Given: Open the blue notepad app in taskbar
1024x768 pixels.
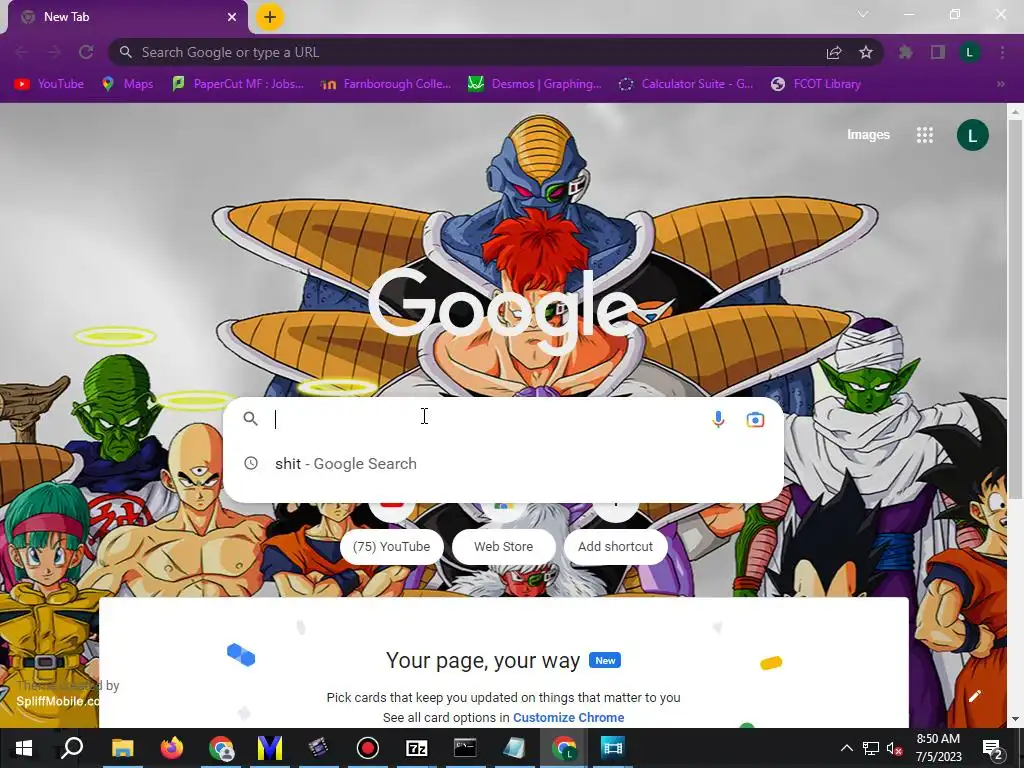Looking at the screenshot, I should [x=514, y=748].
